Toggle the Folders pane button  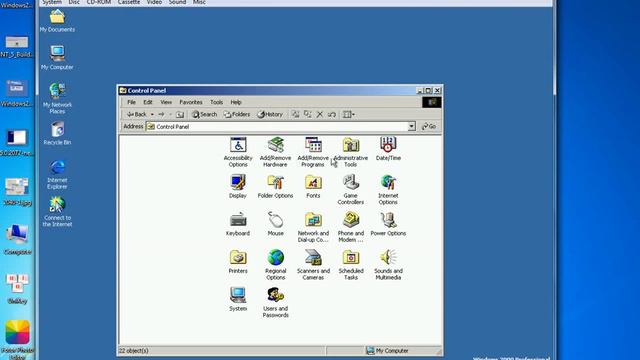[x=237, y=114]
